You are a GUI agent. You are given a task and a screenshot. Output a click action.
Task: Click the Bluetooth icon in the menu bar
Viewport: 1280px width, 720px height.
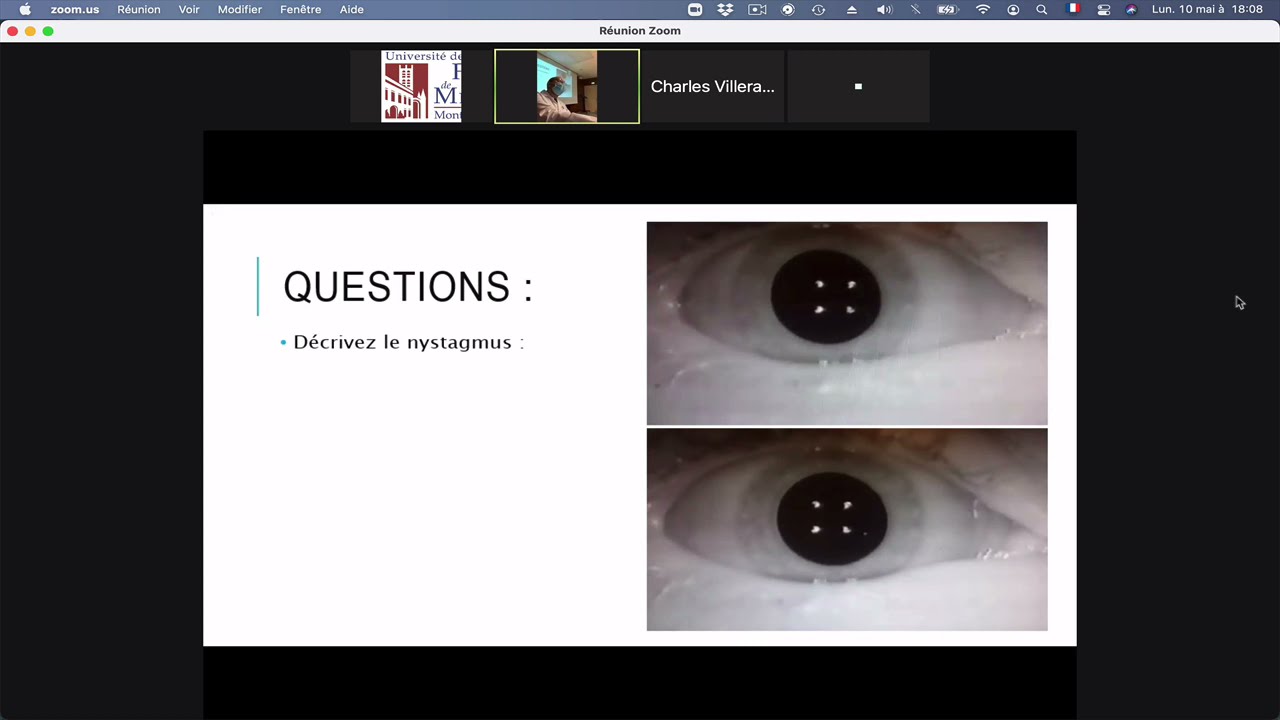(x=915, y=9)
